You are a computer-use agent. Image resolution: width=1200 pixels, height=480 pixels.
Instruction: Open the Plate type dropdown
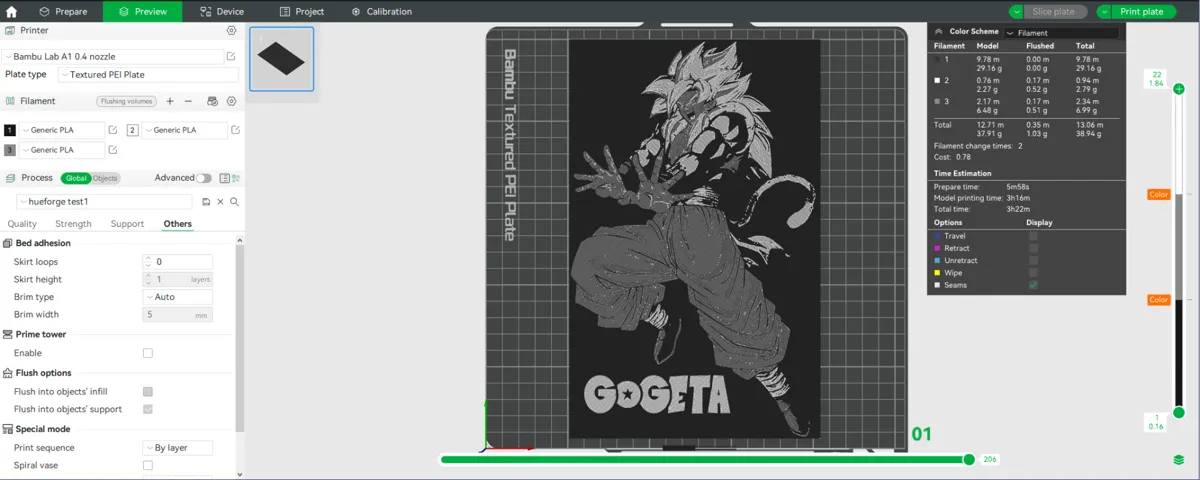148,75
